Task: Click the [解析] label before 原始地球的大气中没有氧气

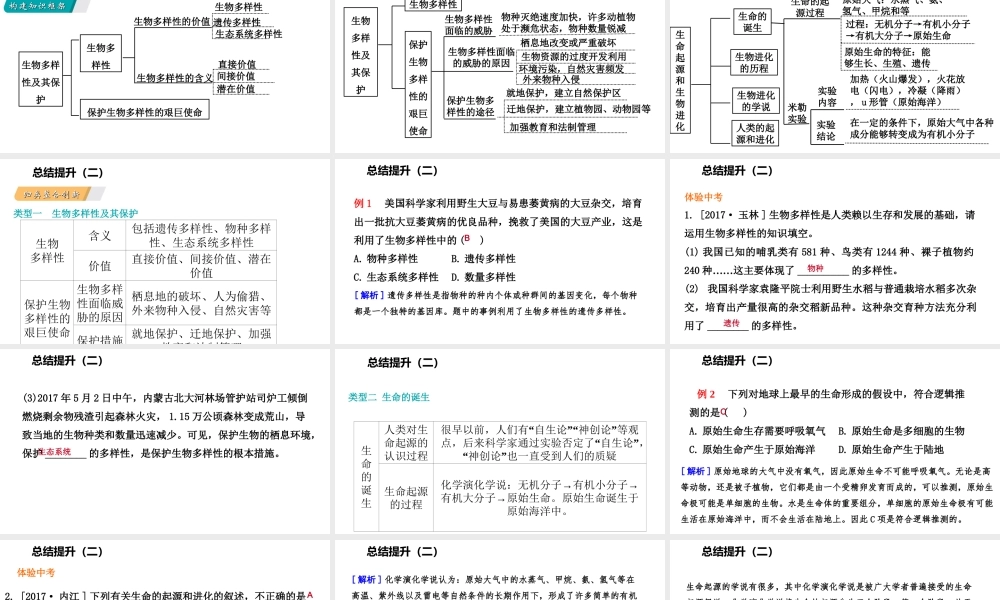Action: point(696,471)
